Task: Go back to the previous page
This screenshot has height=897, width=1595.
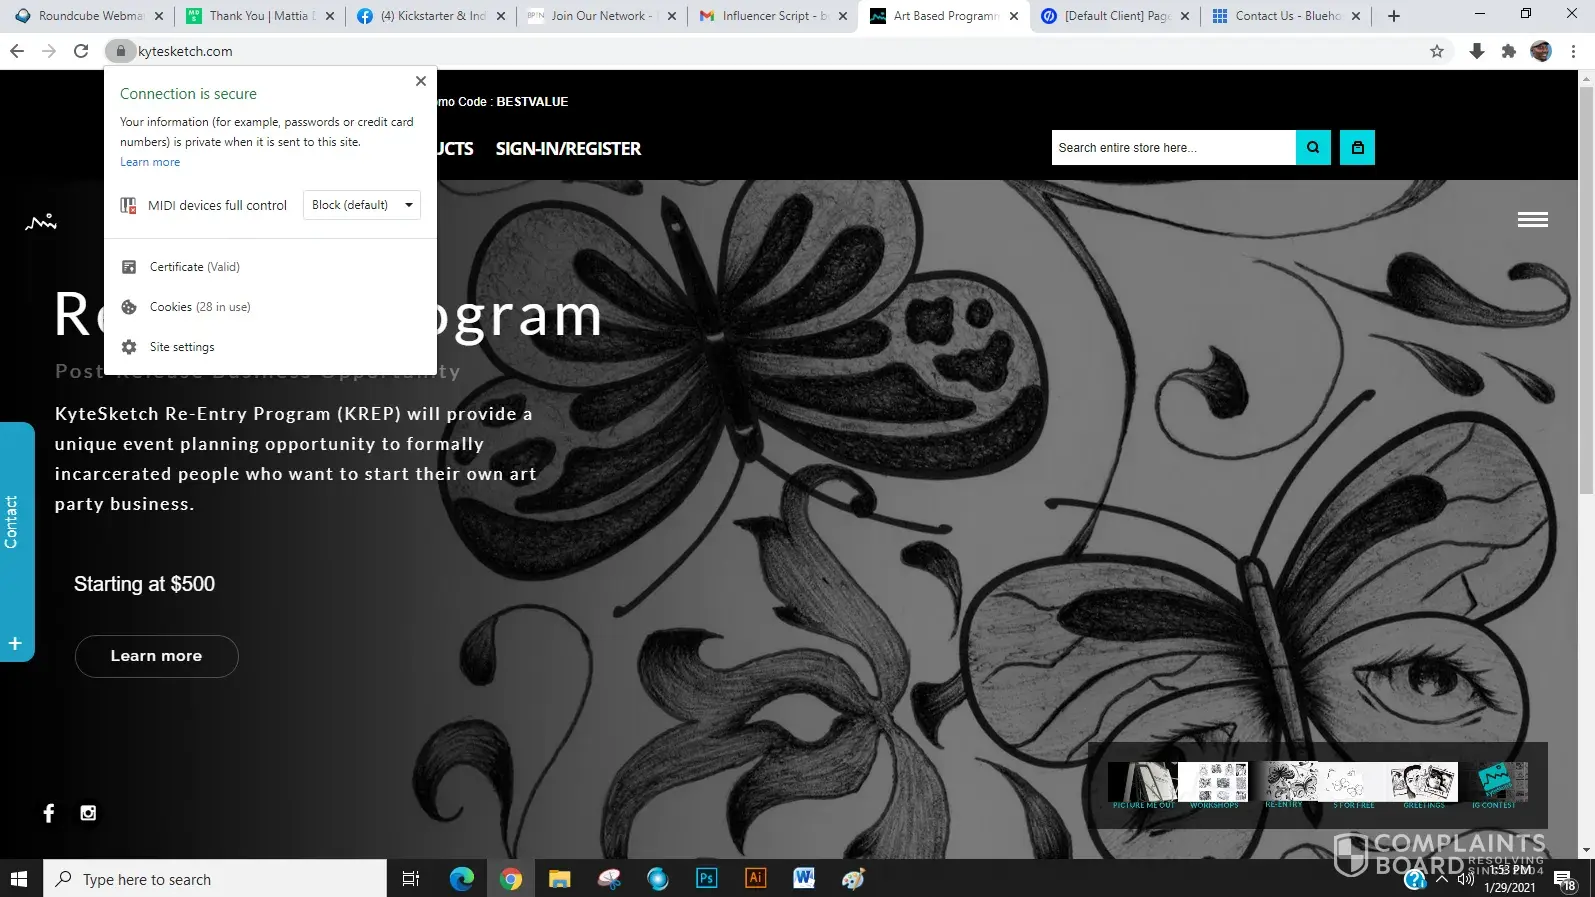Action: pyautogui.click(x=17, y=51)
